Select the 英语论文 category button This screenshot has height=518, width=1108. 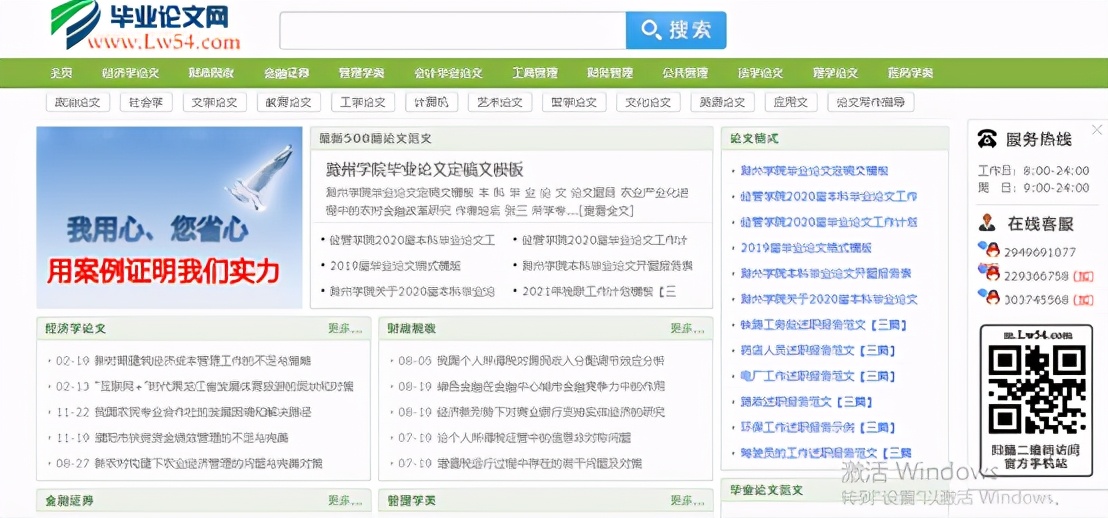pos(722,102)
